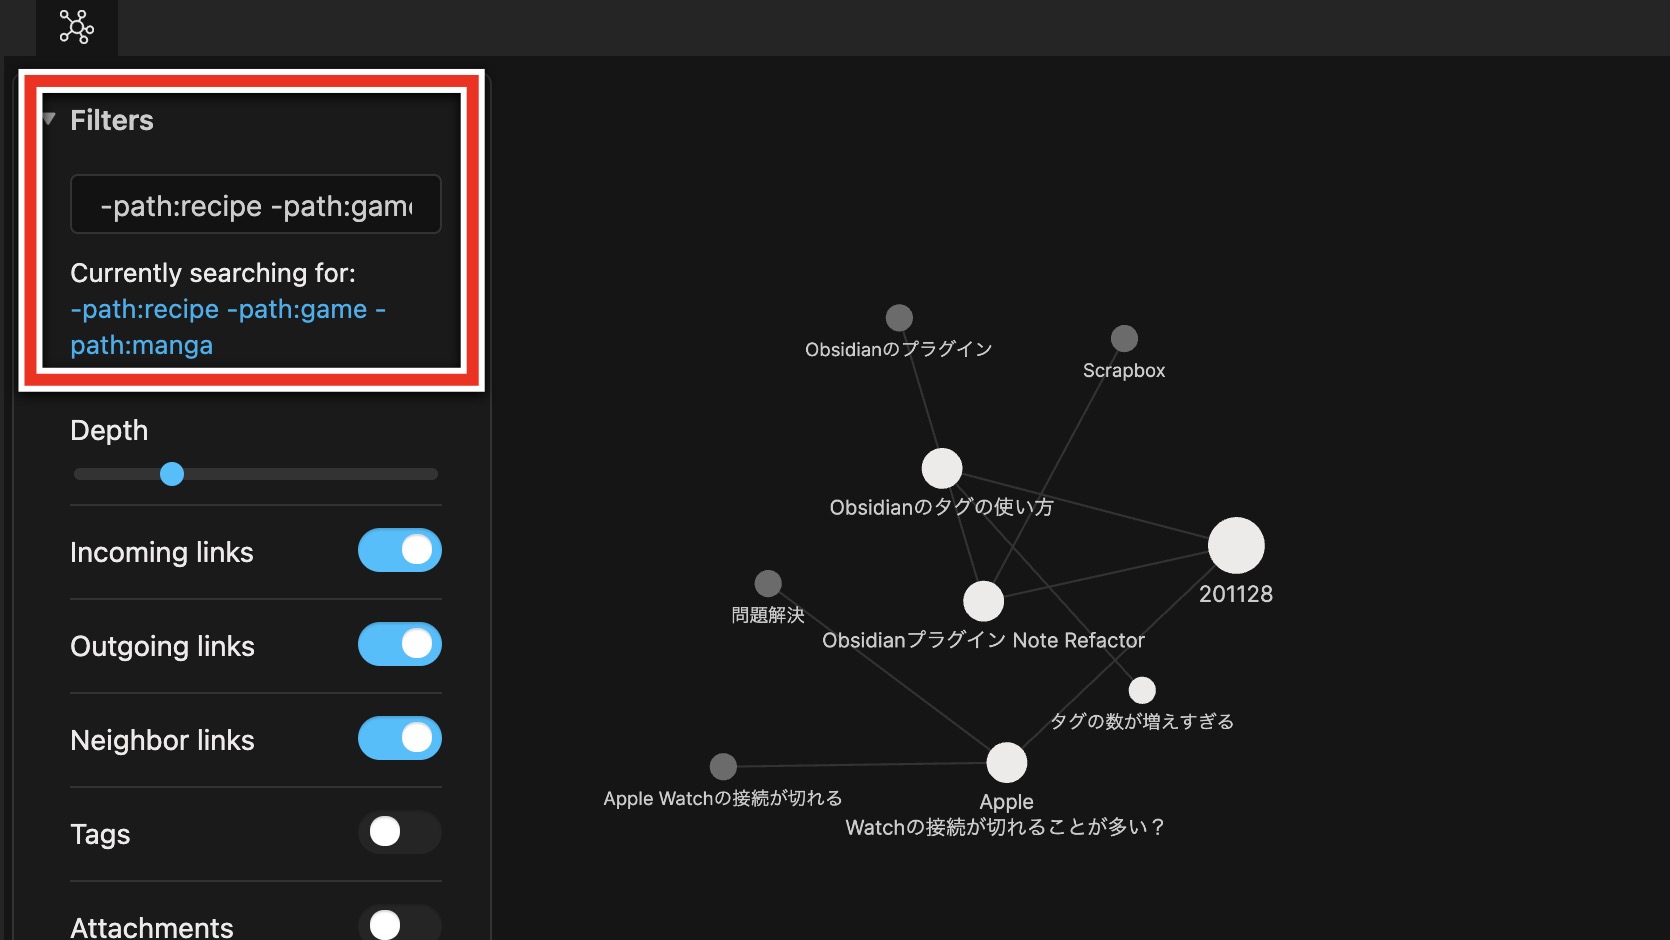Select the 201128 graph node

pos(1236,546)
